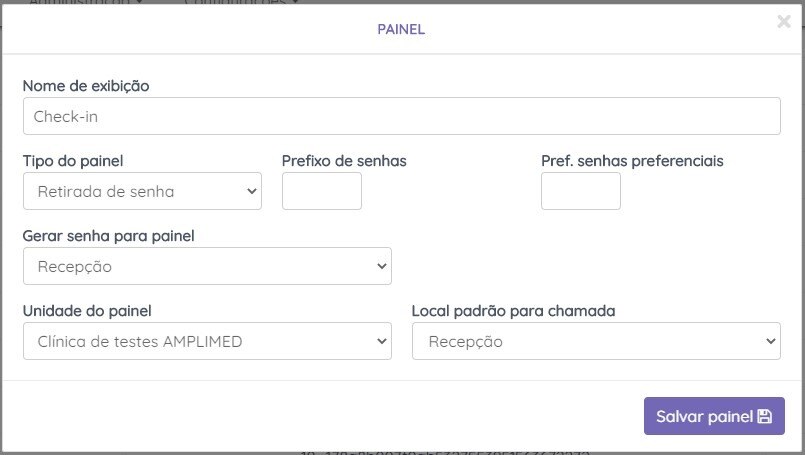Click the Prefixo de senhas label
The width and height of the screenshot is (805, 455).
[x=344, y=160]
